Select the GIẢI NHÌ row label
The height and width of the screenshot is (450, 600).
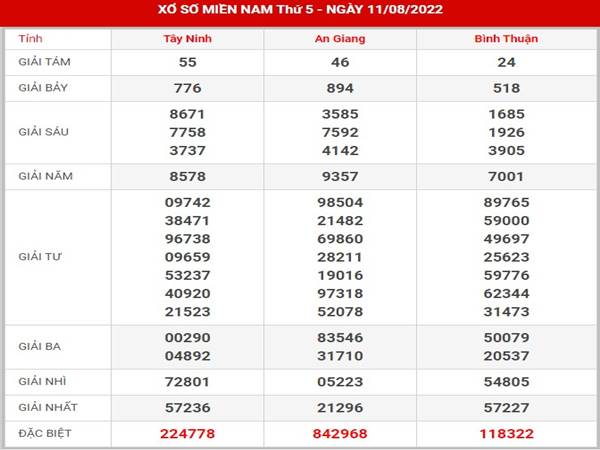[42, 382]
